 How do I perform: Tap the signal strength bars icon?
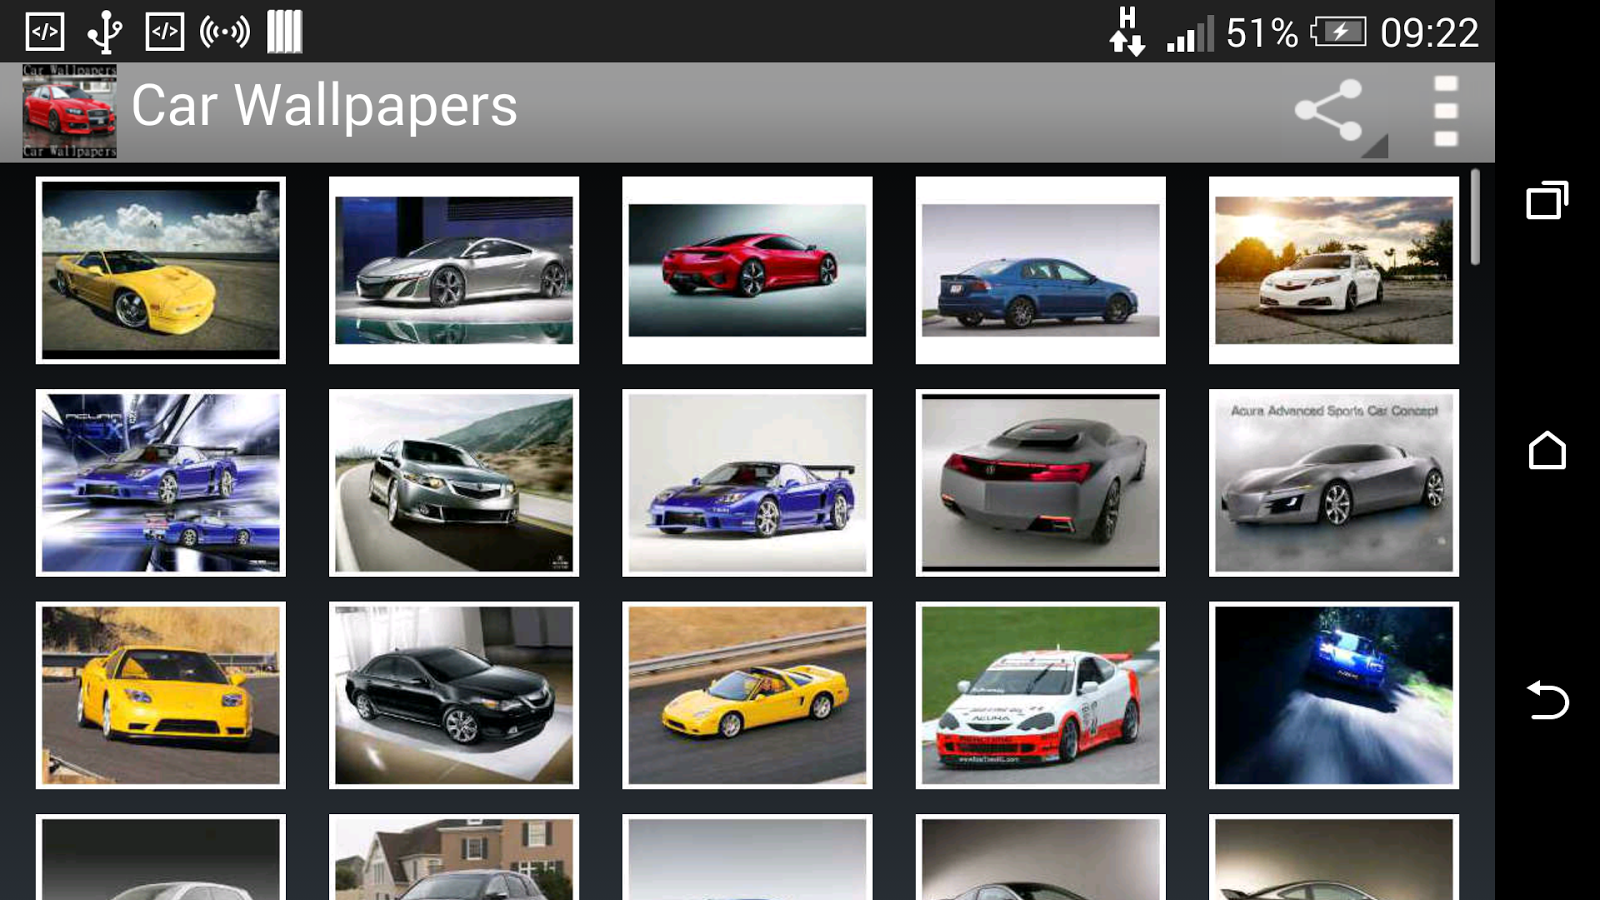click(x=1190, y=34)
